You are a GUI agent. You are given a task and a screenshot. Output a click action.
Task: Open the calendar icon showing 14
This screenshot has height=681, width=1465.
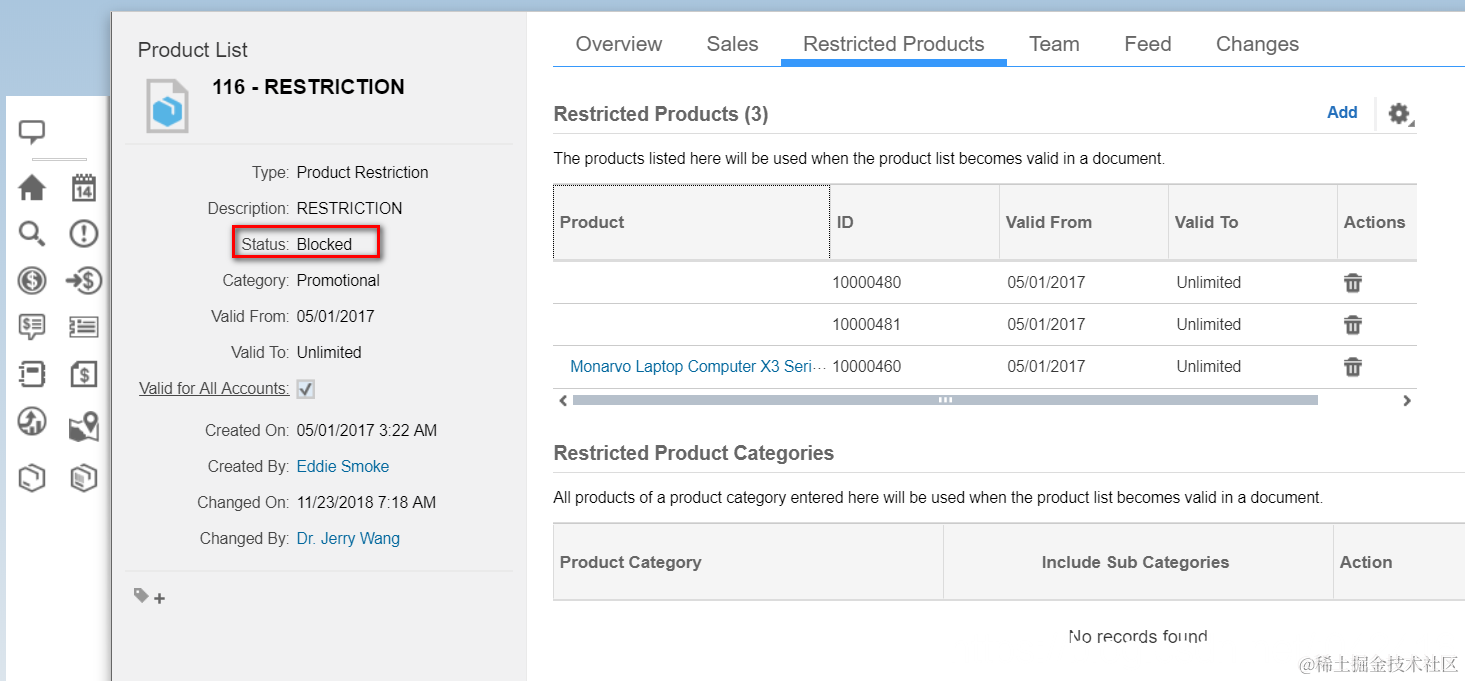[83, 187]
